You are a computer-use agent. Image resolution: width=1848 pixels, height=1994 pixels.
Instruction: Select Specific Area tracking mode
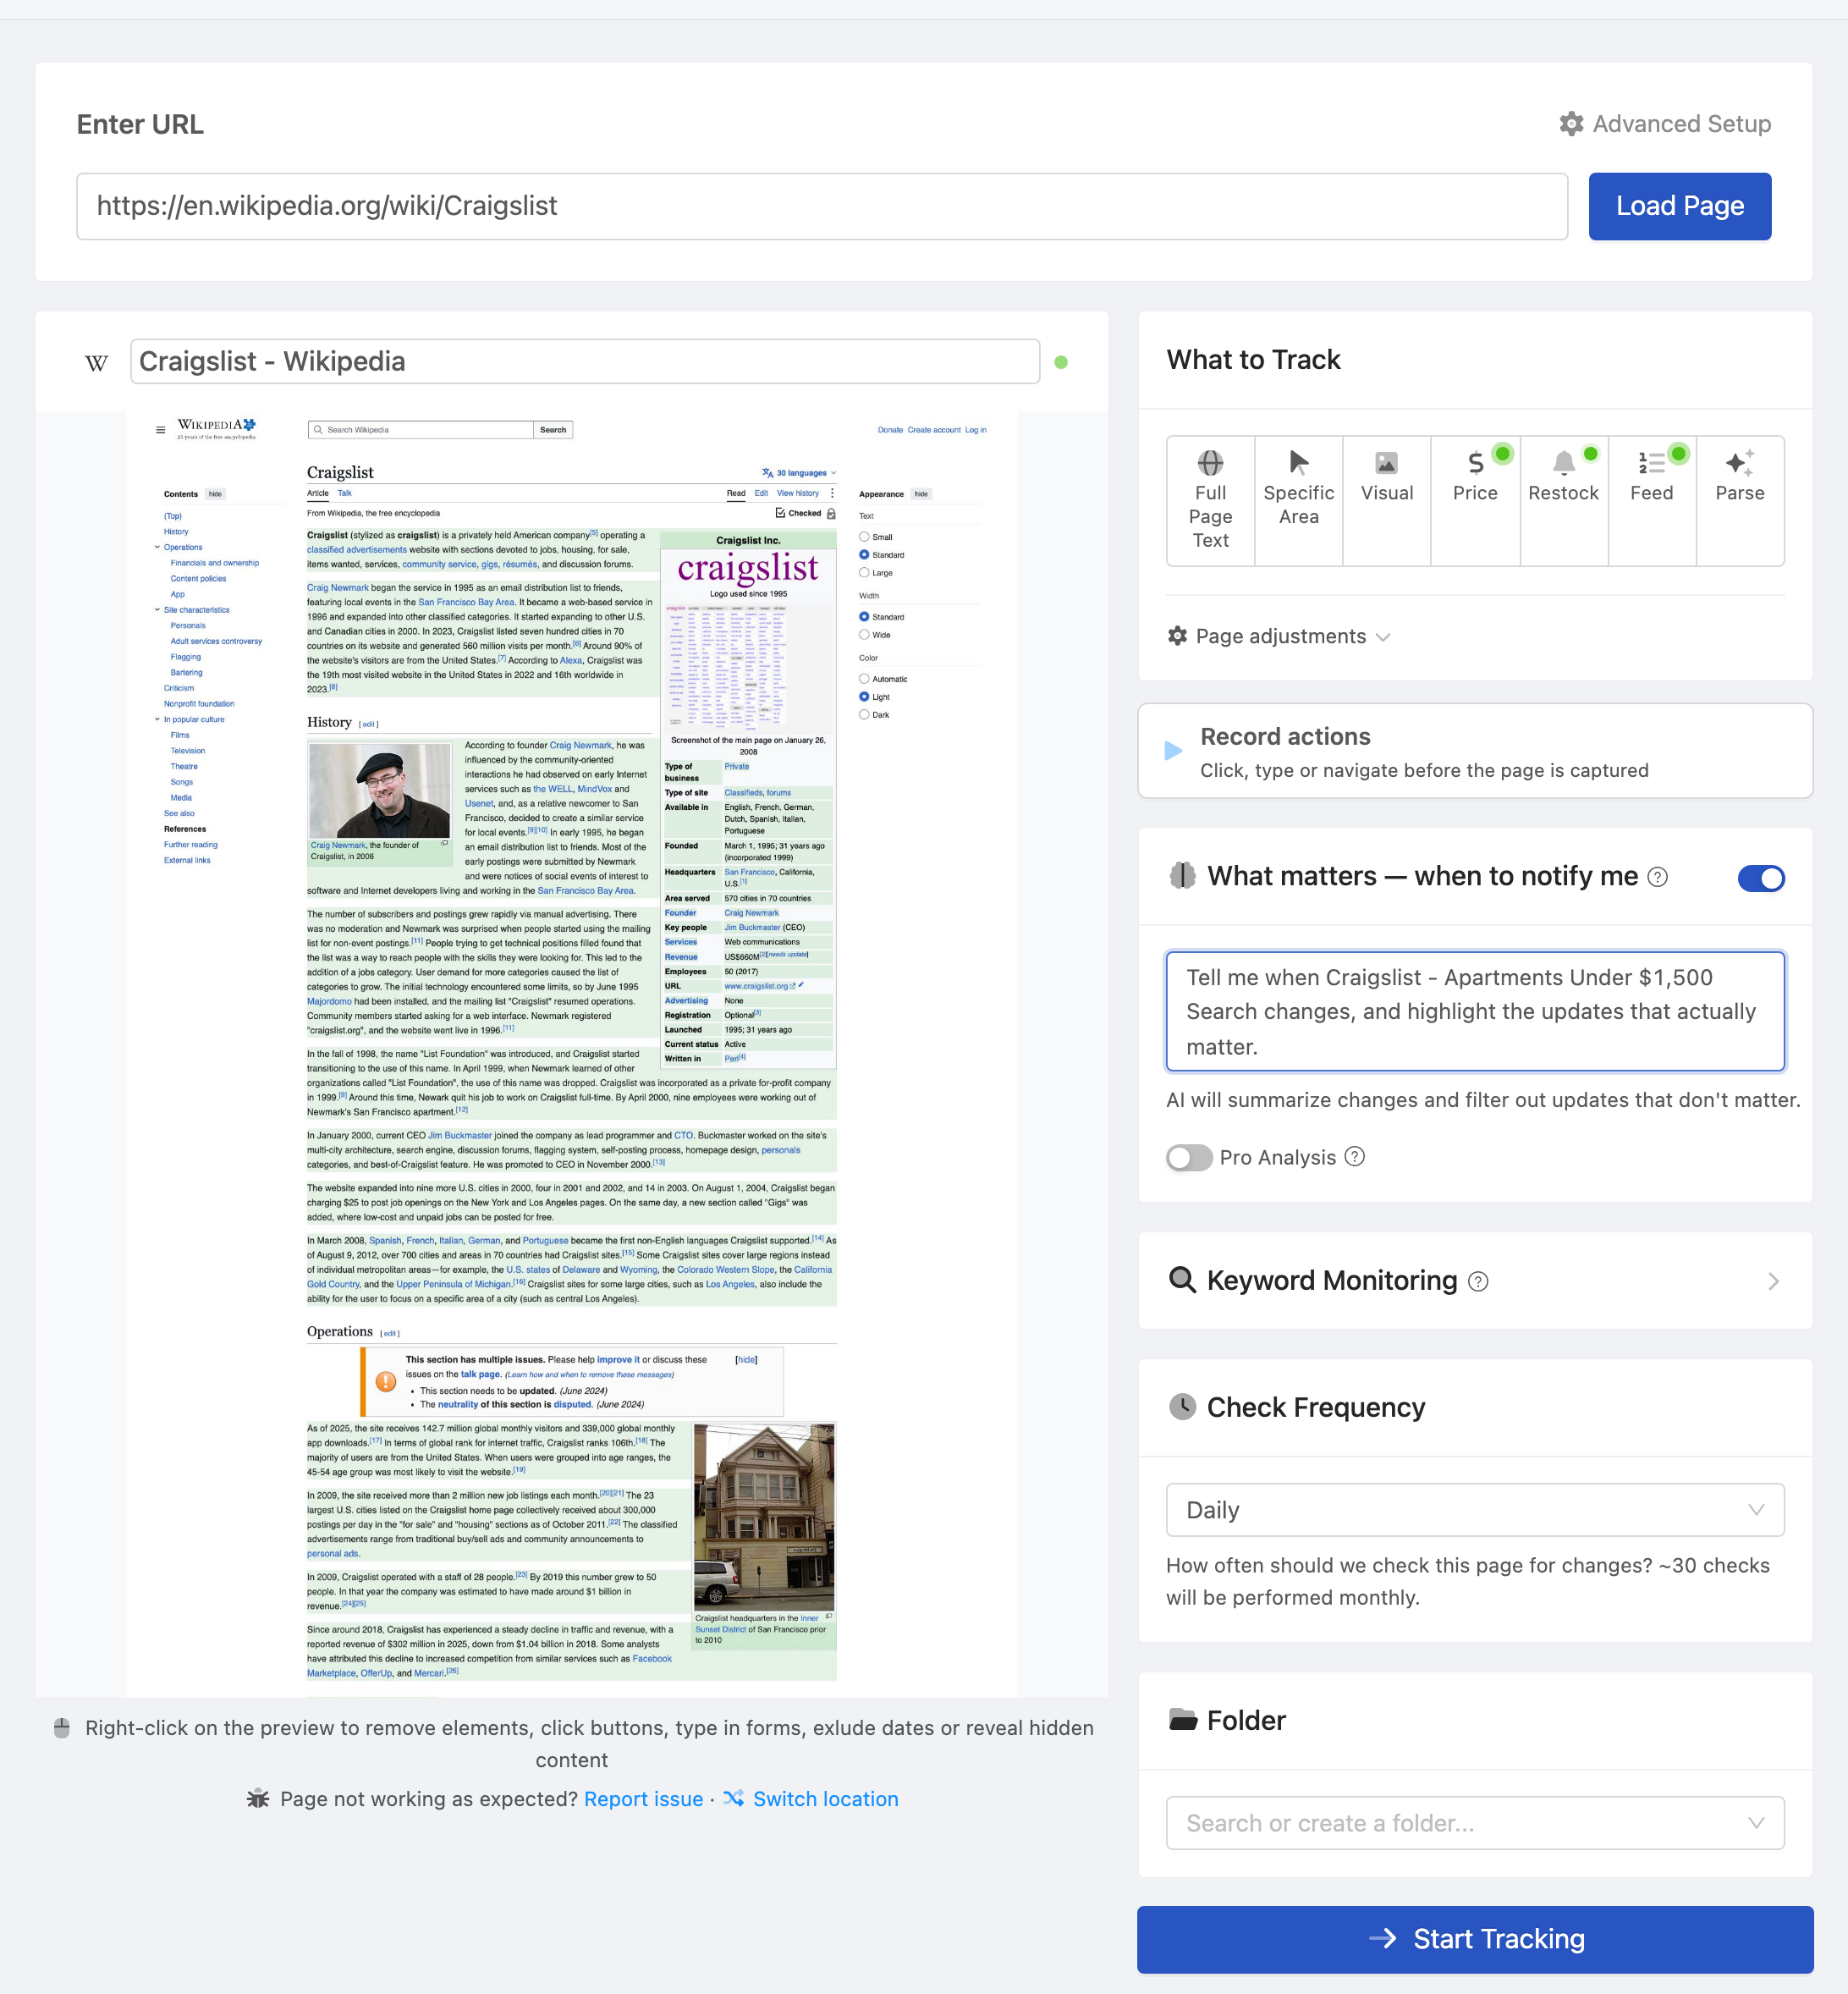click(x=1298, y=500)
